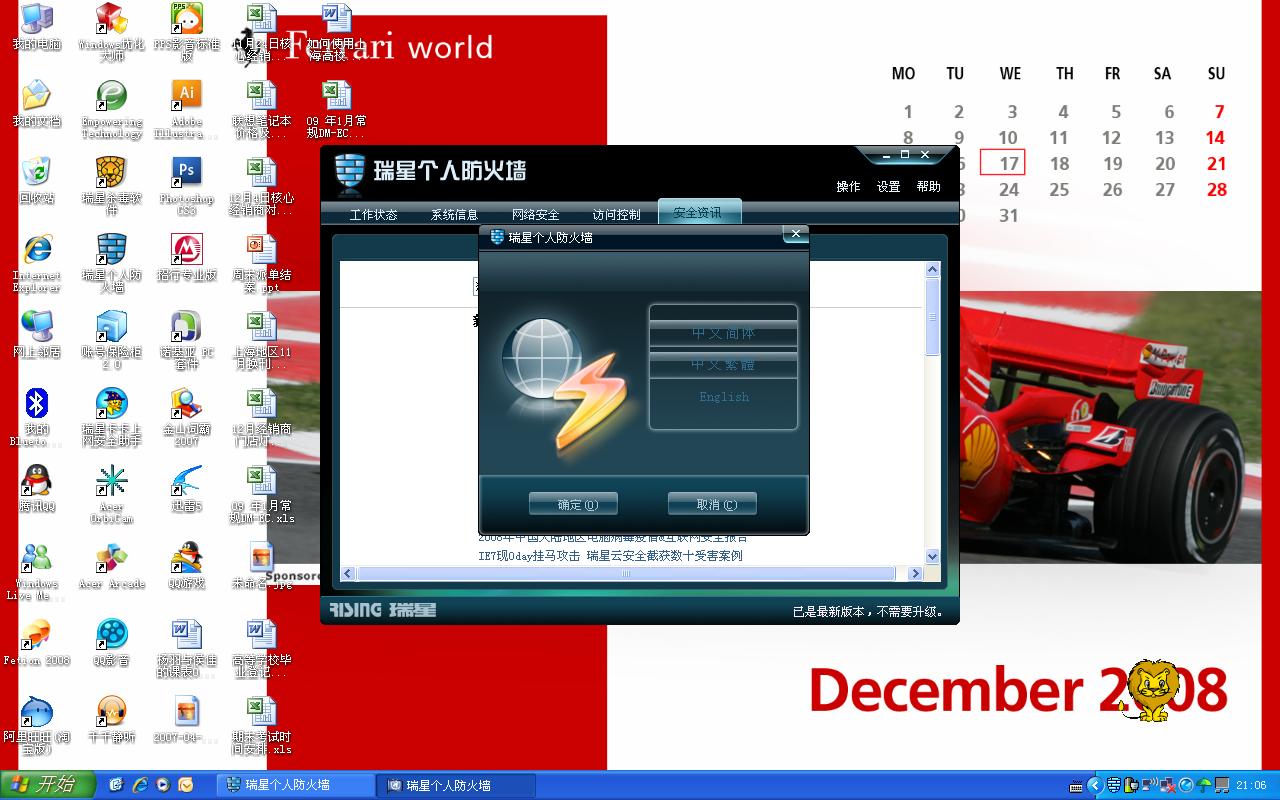Viewport: 1280px width, 800px height.
Task: Select the 诺基亚 PC 套件 desktop icon
Action: [187, 340]
